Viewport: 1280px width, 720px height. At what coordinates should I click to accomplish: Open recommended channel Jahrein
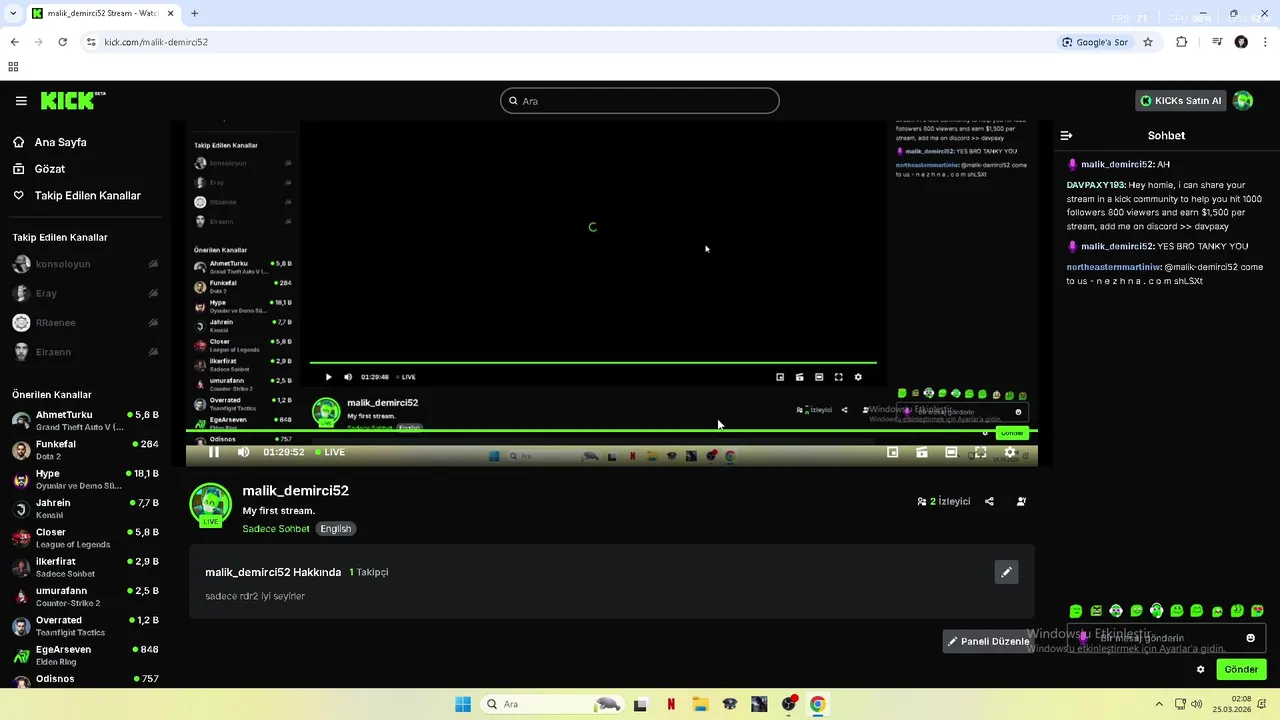(85, 508)
